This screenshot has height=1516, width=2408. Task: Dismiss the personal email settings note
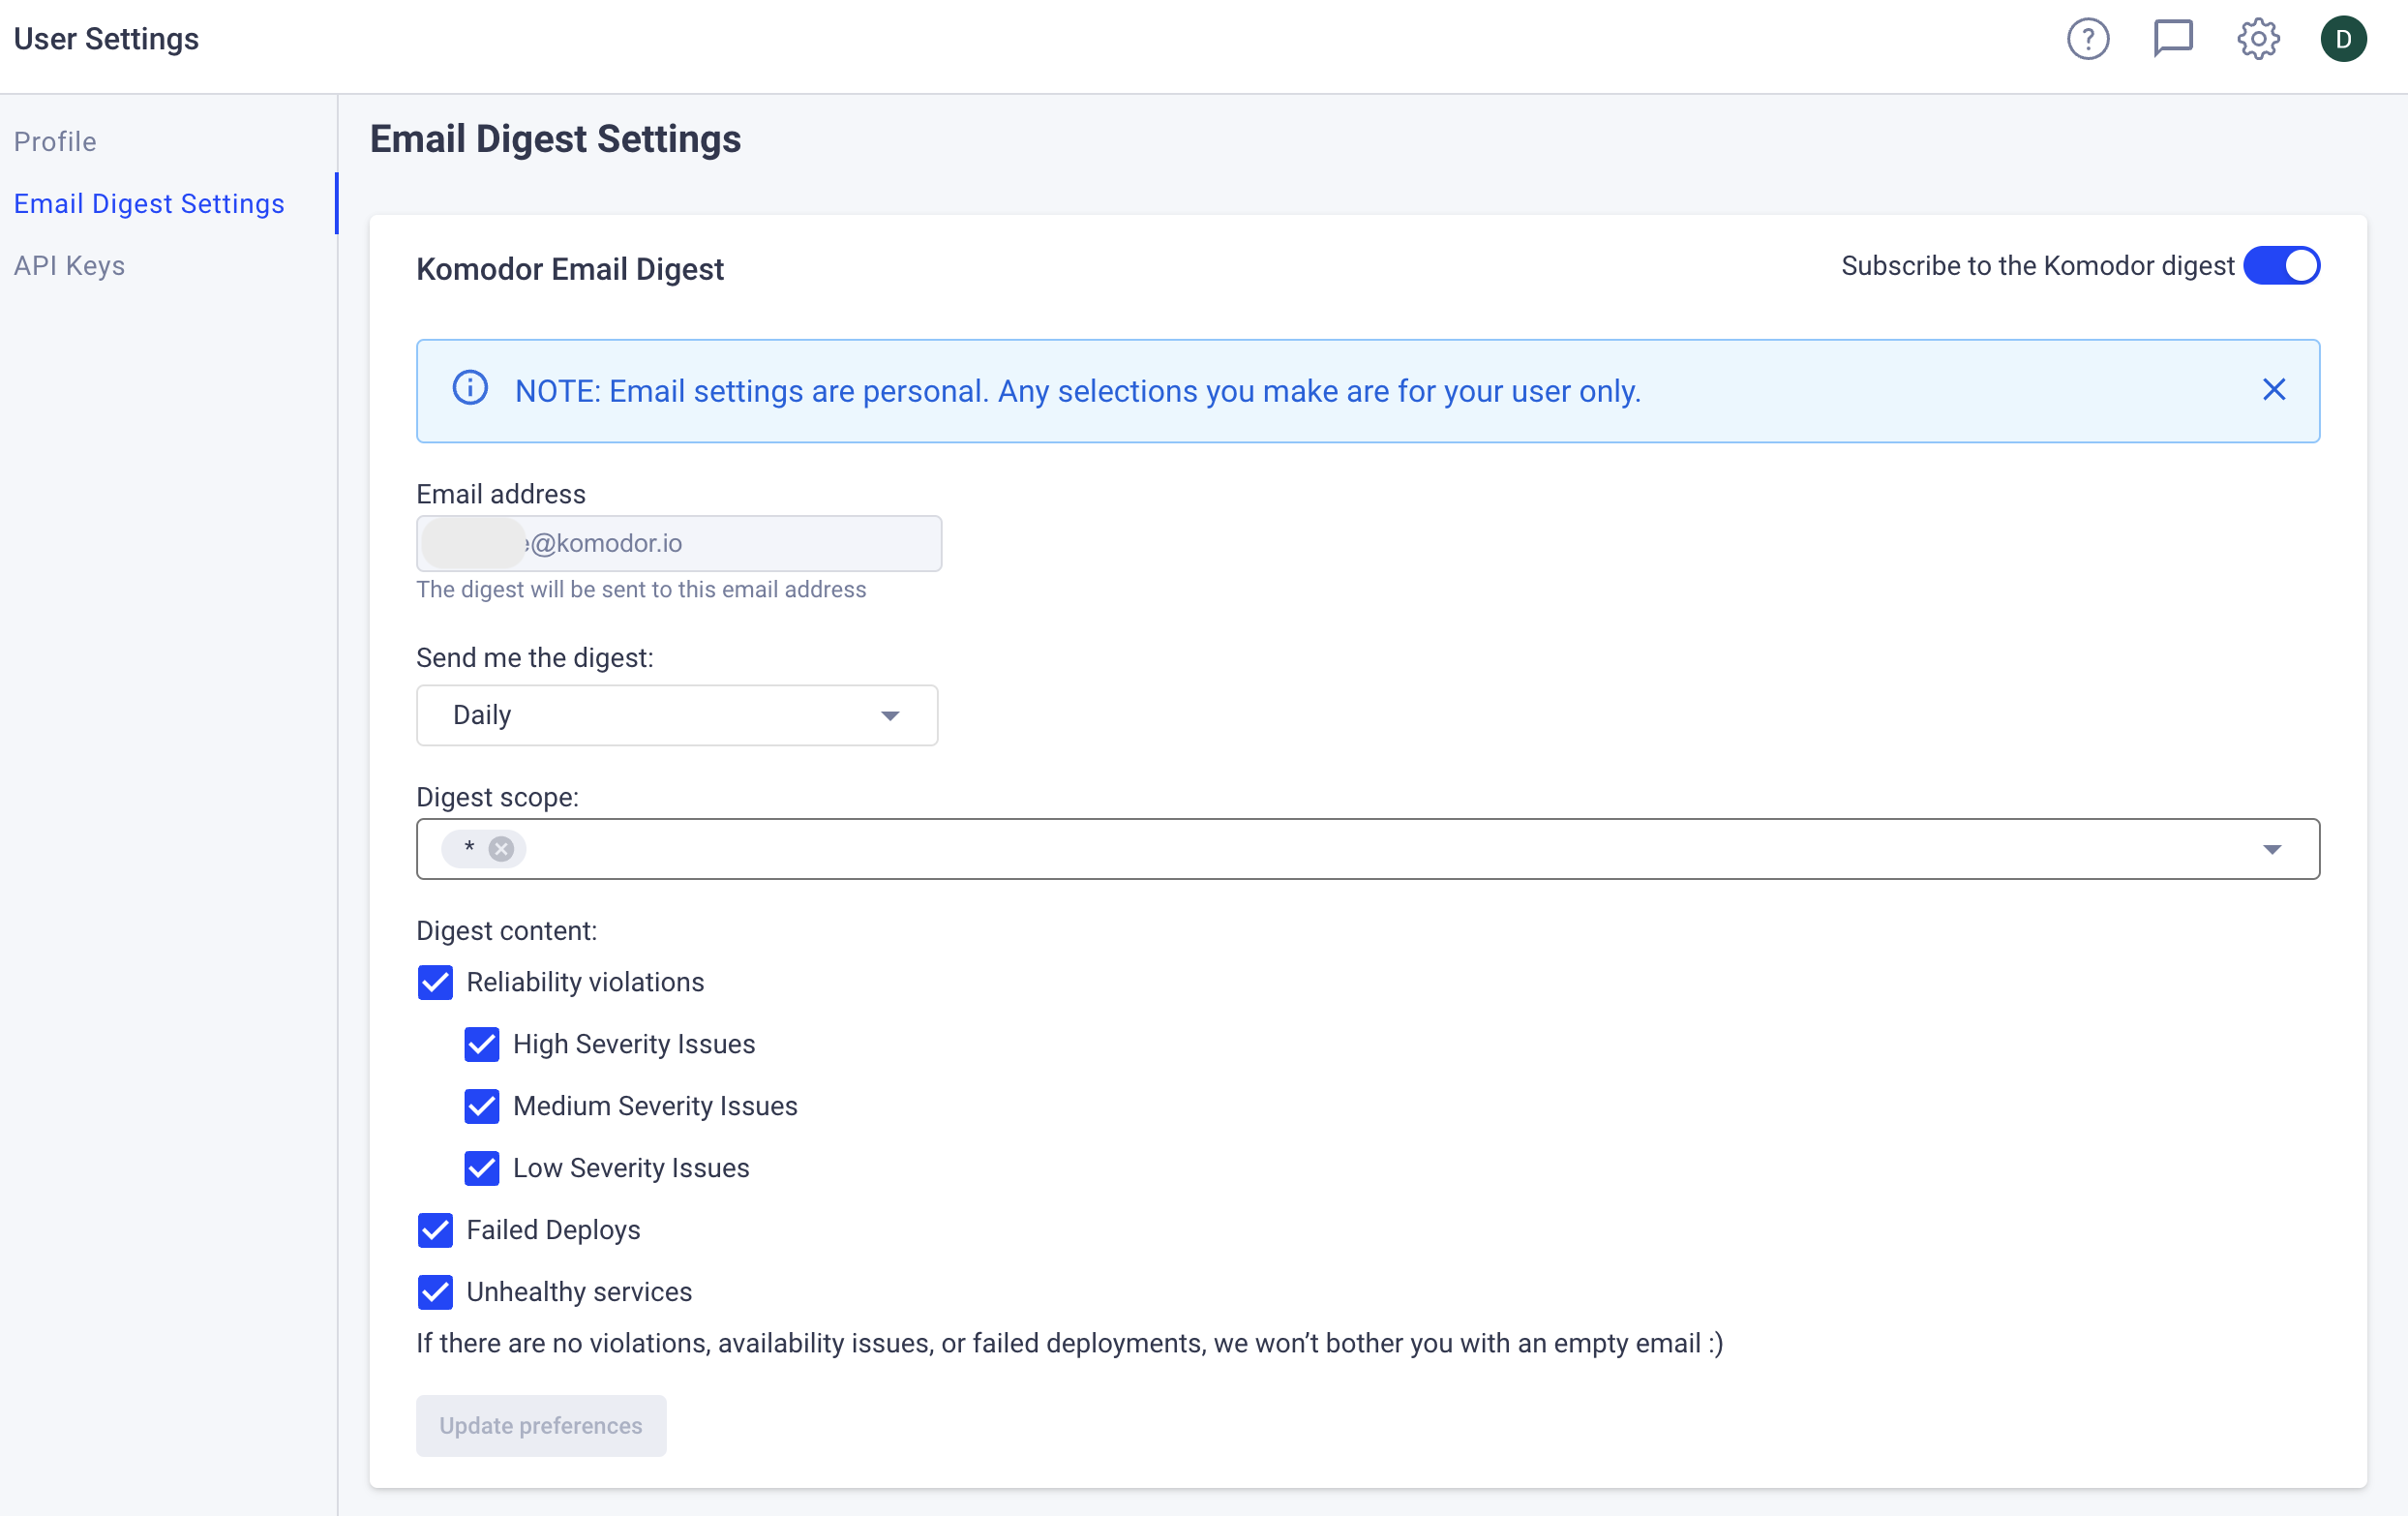pos(2273,390)
